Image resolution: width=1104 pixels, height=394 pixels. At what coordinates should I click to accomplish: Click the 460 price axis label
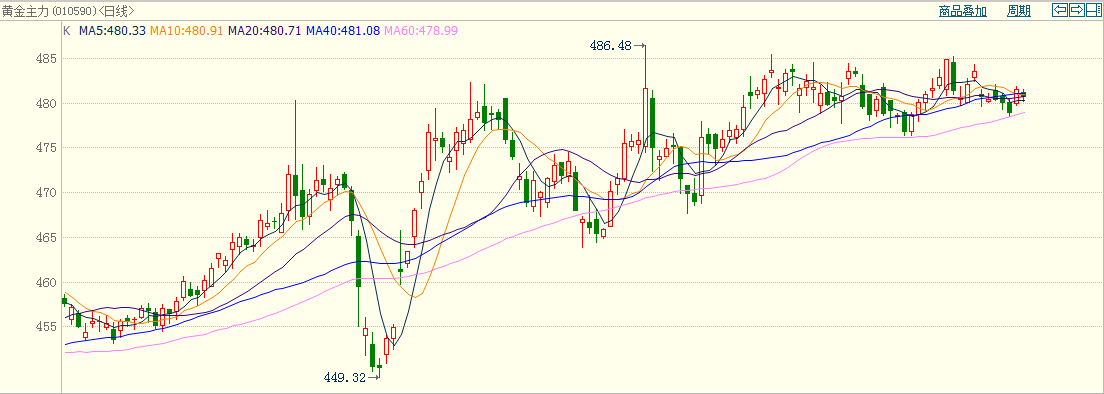(45, 283)
